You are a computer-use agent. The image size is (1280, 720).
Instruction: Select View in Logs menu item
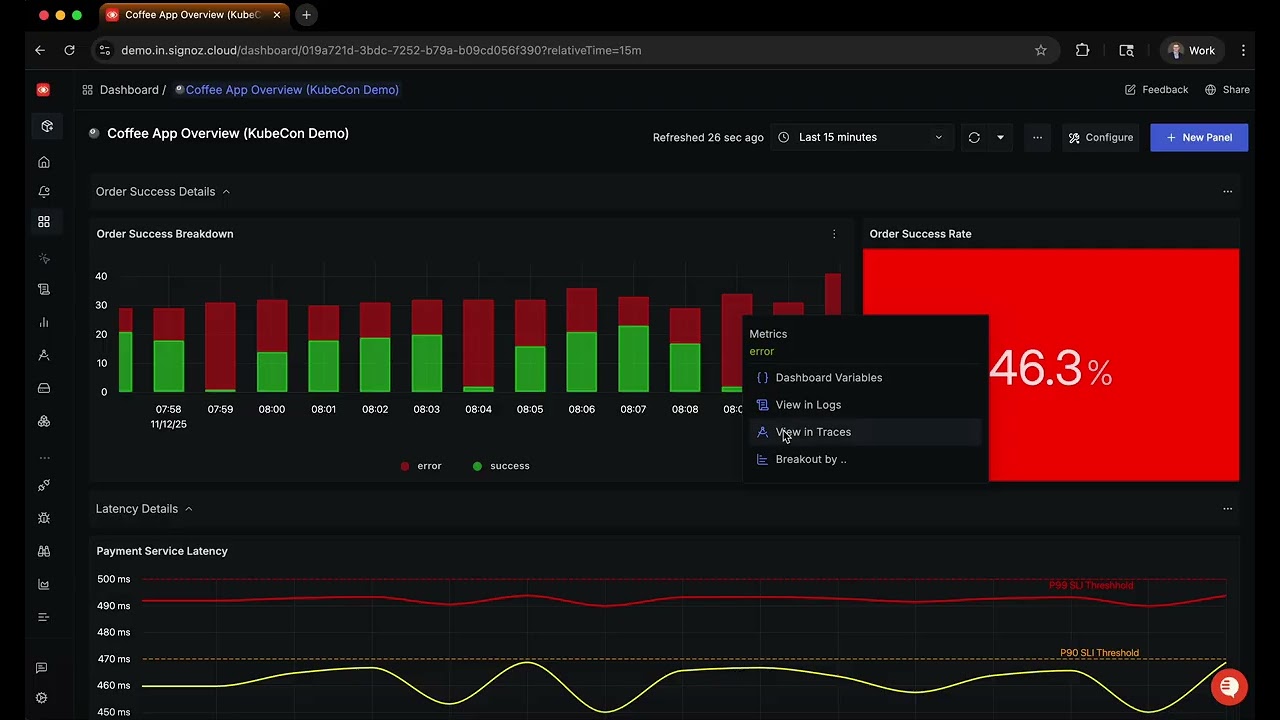click(x=865, y=405)
